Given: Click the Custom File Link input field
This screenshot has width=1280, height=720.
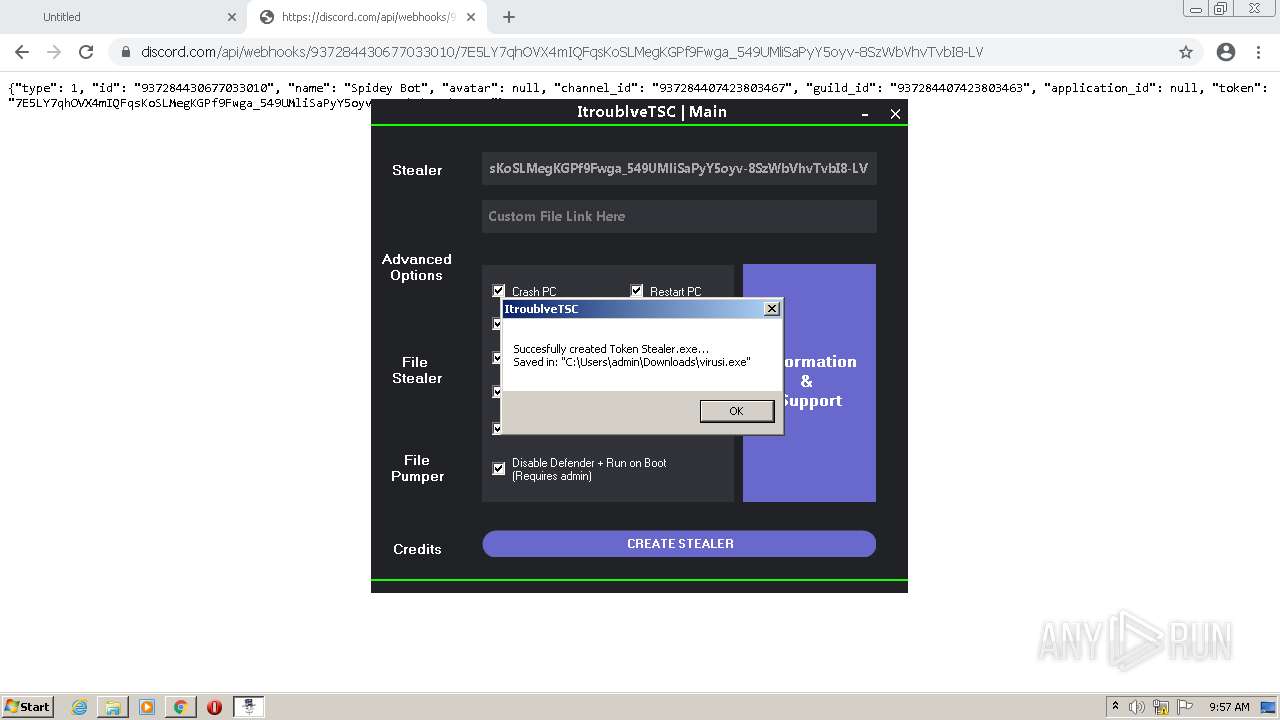Looking at the screenshot, I should [x=679, y=216].
